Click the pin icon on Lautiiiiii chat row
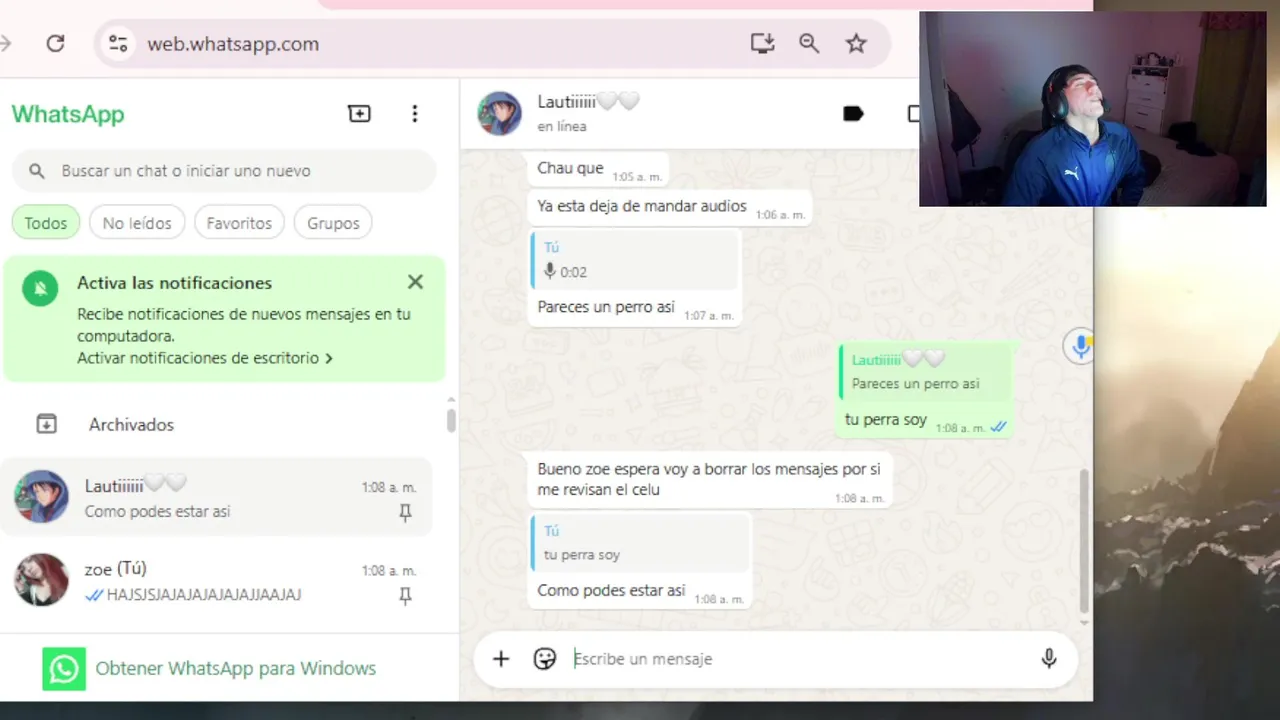The width and height of the screenshot is (1280, 720). tap(405, 512)
